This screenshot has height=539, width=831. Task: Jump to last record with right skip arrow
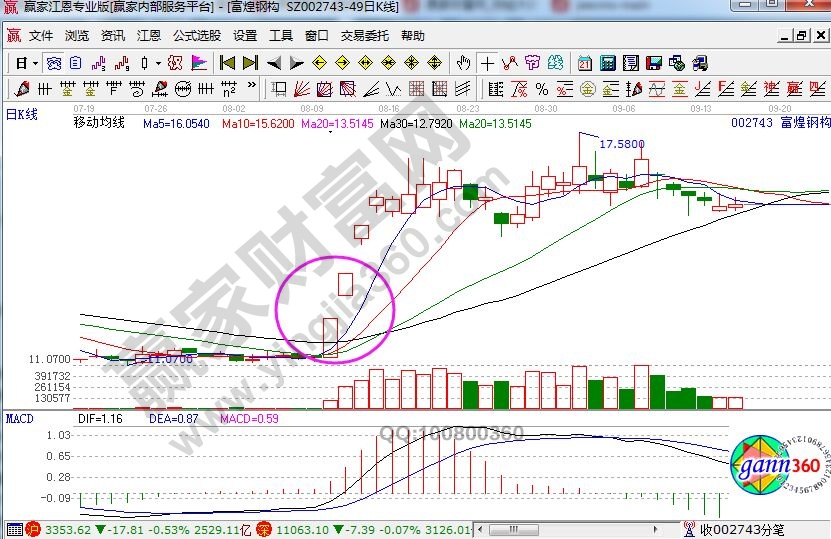coord(249,63)
